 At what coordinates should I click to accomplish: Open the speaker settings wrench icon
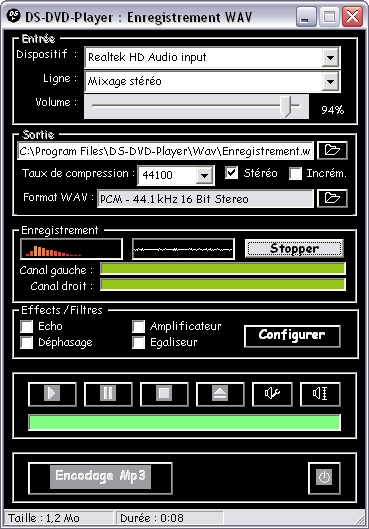[x=272, y=393]
